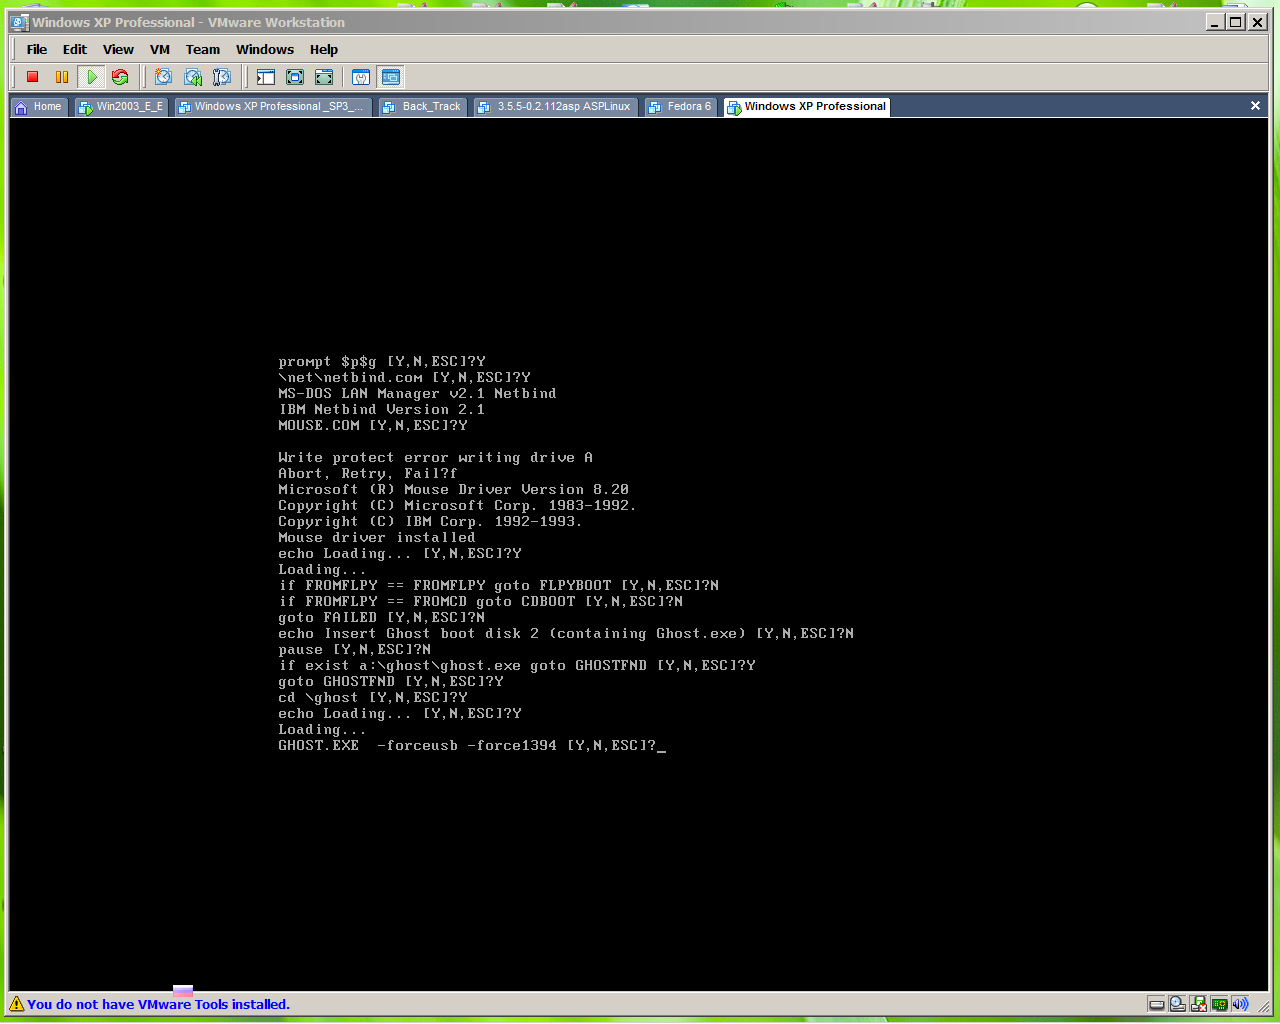Click the 'Write protect error writing drive A' text

(x=436, y=458)
